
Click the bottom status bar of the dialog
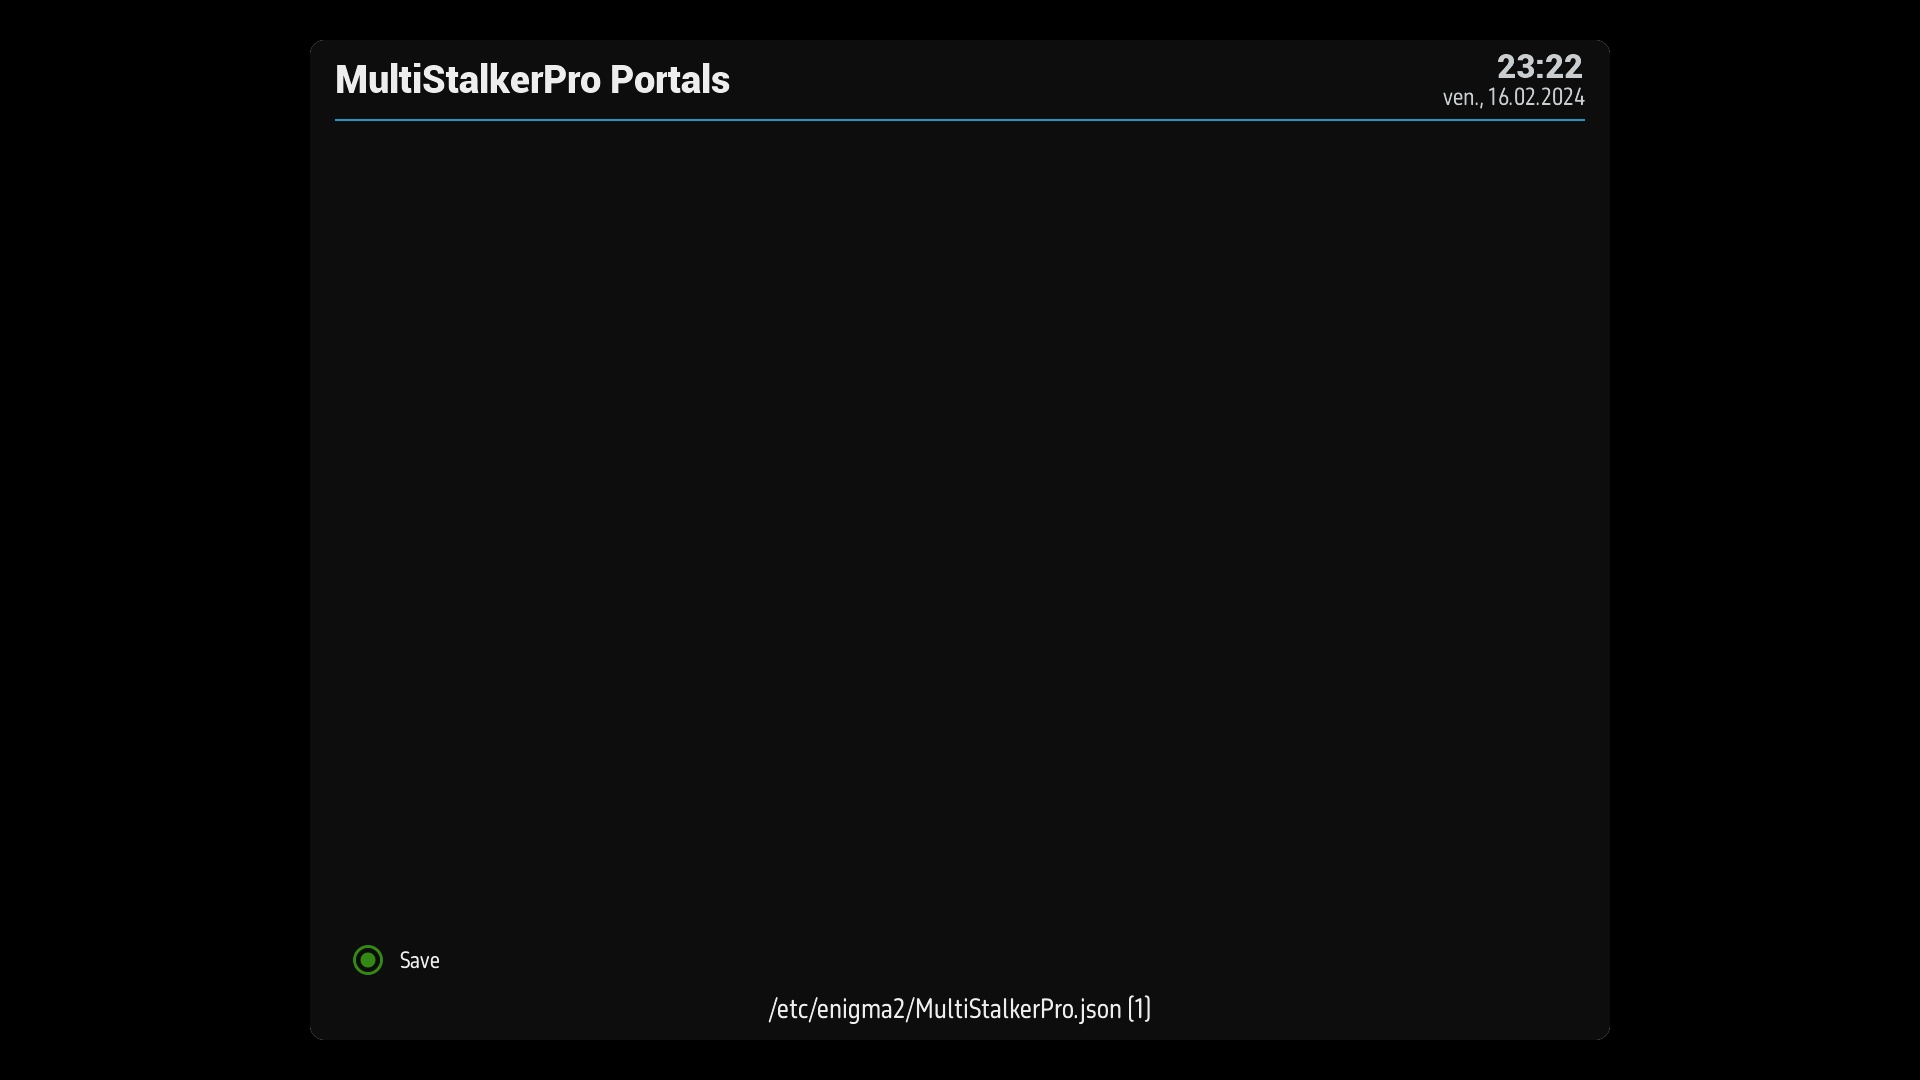click(x=960, y=1009)
